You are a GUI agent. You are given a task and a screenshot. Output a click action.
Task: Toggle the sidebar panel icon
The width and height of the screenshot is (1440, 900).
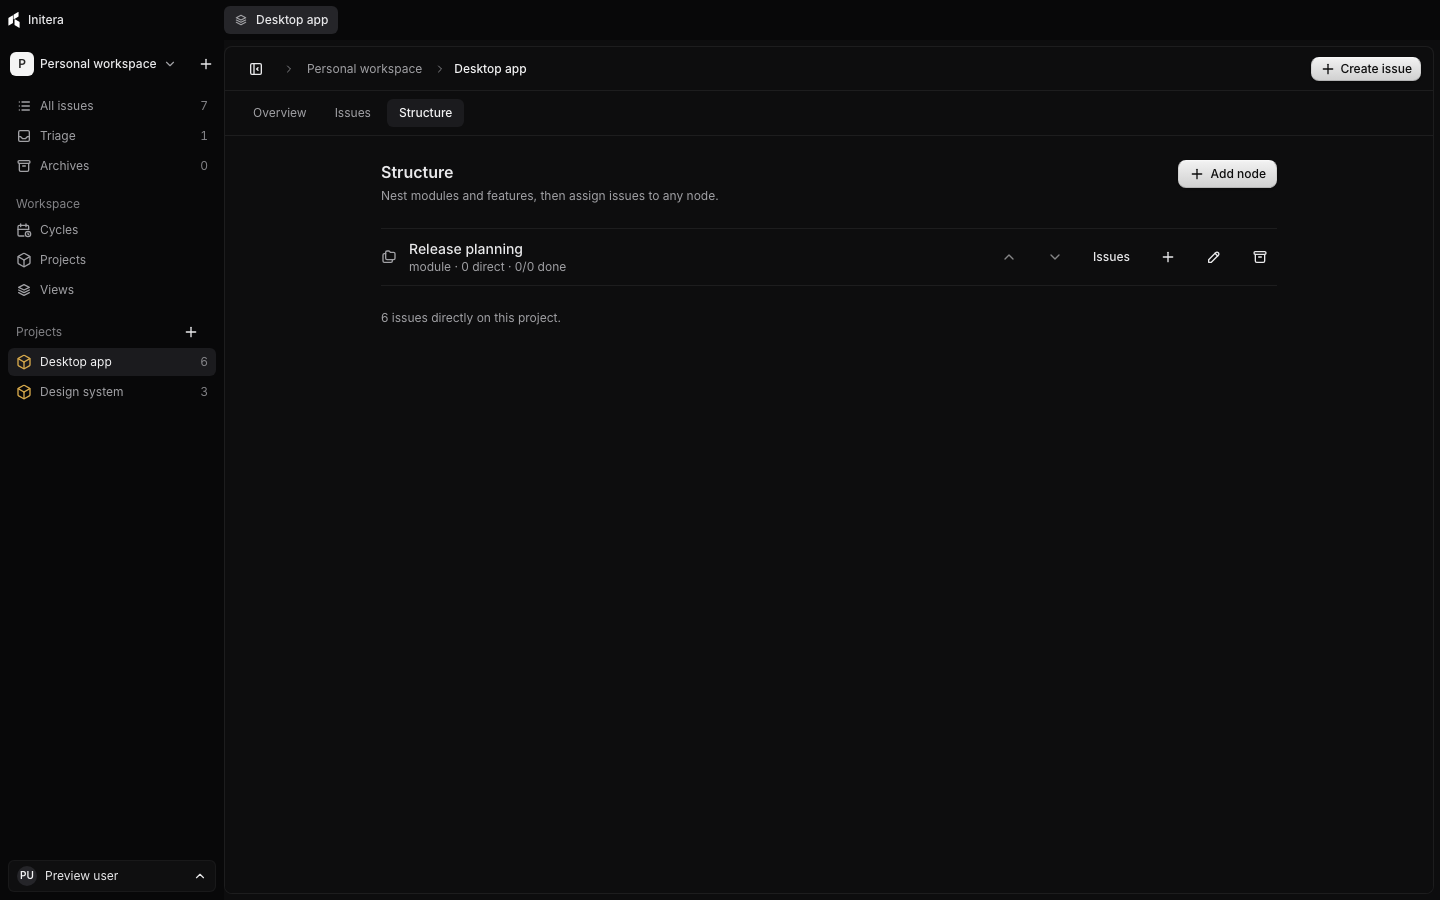tap(256, 69)
